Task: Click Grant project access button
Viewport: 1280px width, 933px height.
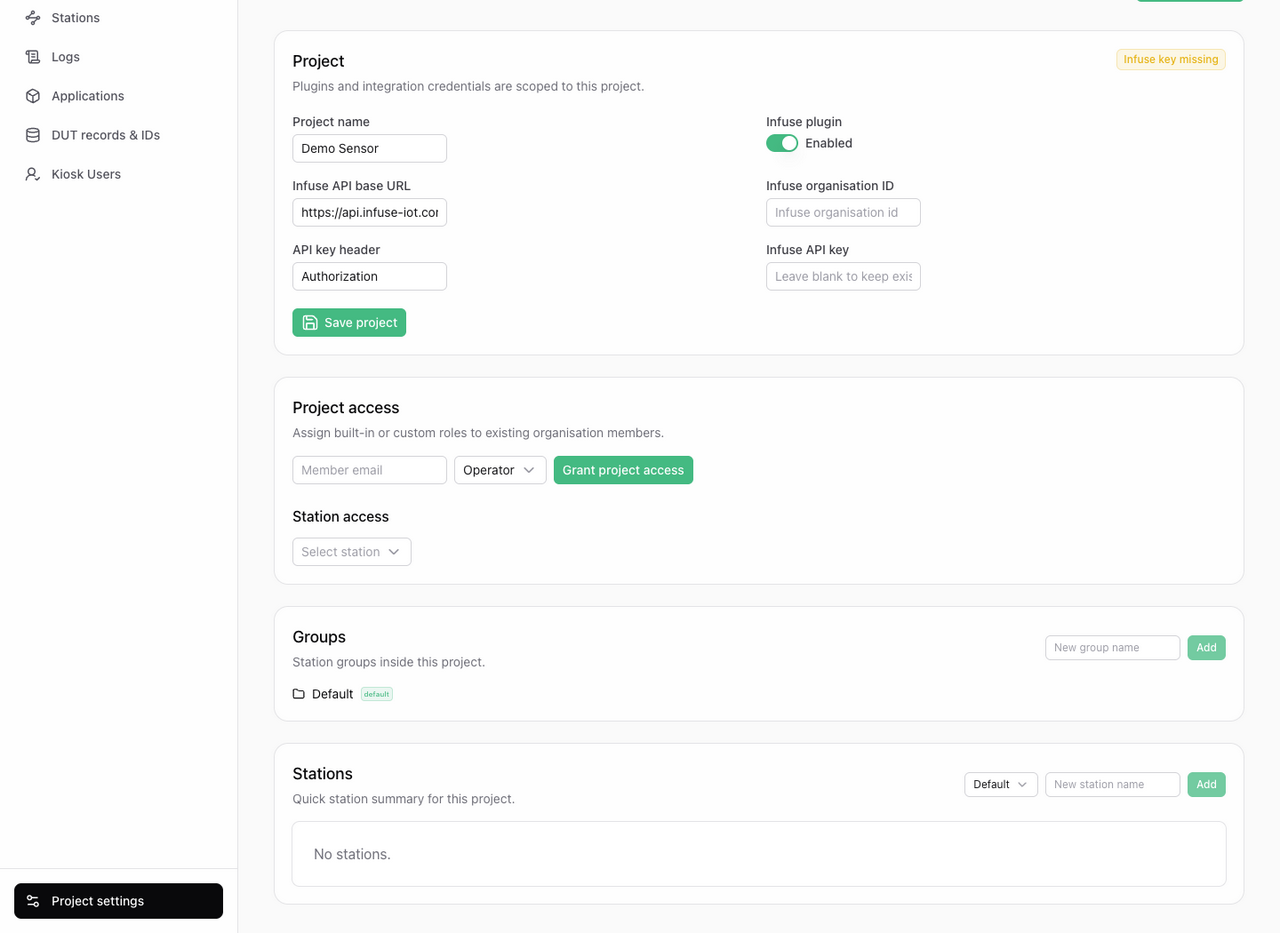Action: coord(623,470)
